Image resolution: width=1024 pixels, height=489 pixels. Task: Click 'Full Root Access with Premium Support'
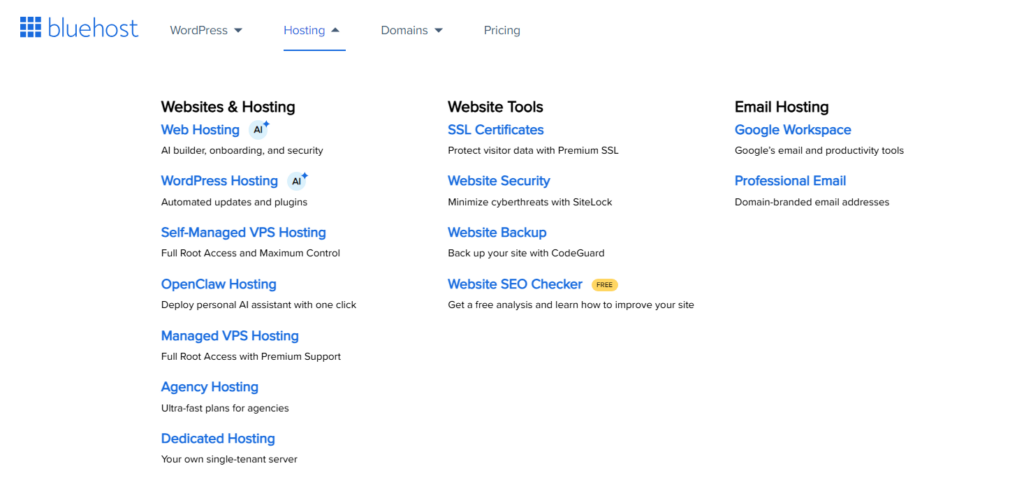pyautogui.click(x=251, y=356)
